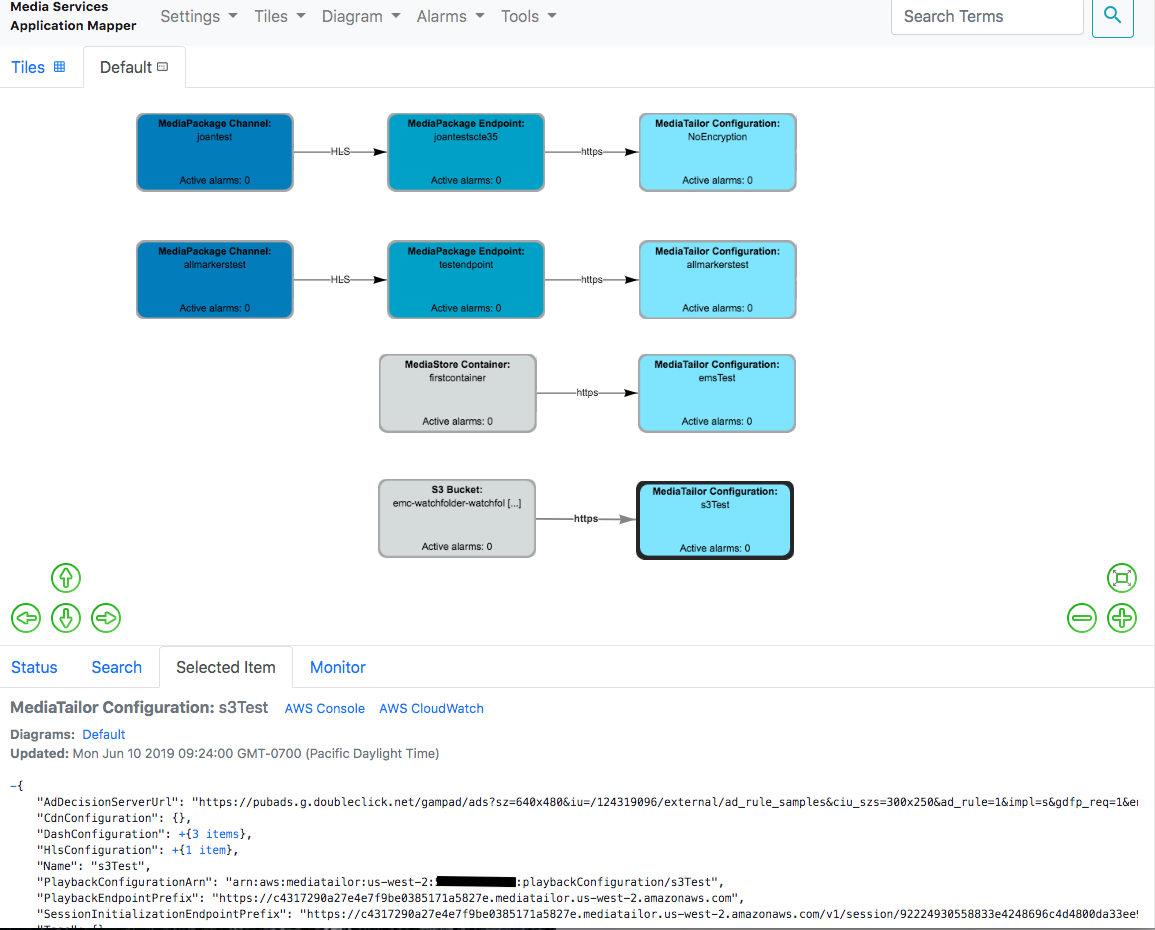Open the Monitor tab

(337, 667)
